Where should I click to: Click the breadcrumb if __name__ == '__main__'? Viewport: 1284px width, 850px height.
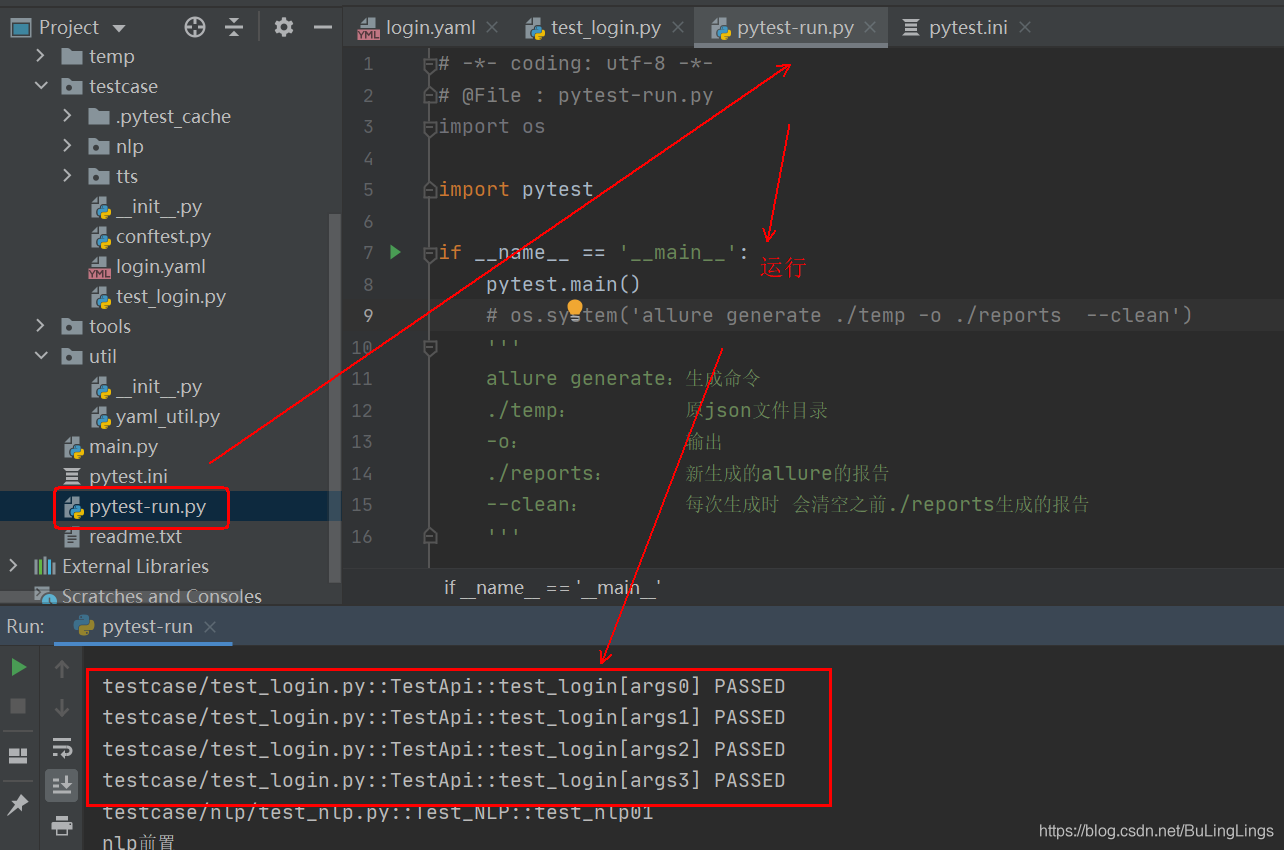(x=552, y=587)
